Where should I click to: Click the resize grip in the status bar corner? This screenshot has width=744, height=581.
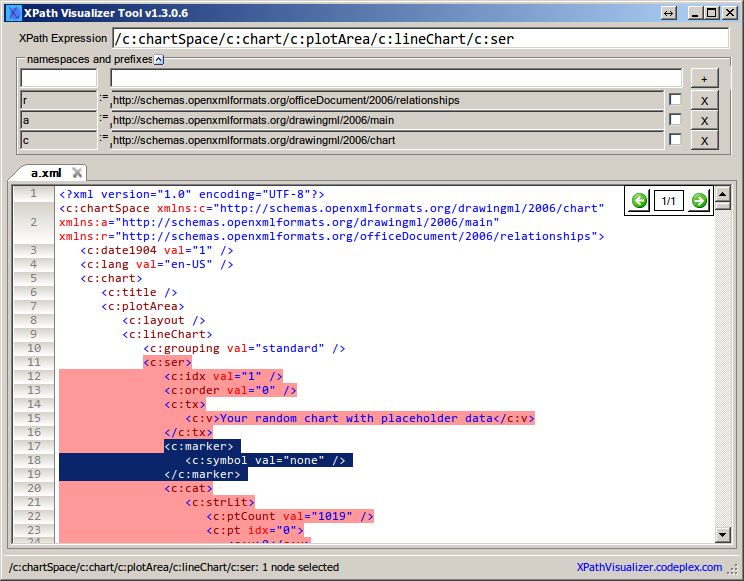pos(734,568)
